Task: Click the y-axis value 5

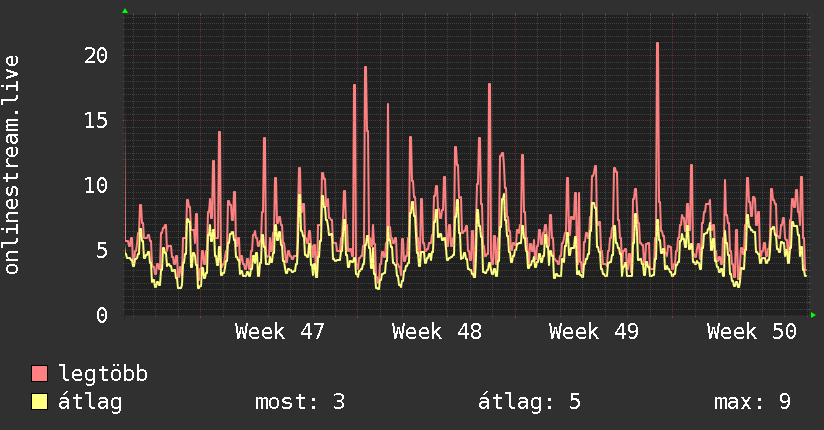Action: point(102,250)
